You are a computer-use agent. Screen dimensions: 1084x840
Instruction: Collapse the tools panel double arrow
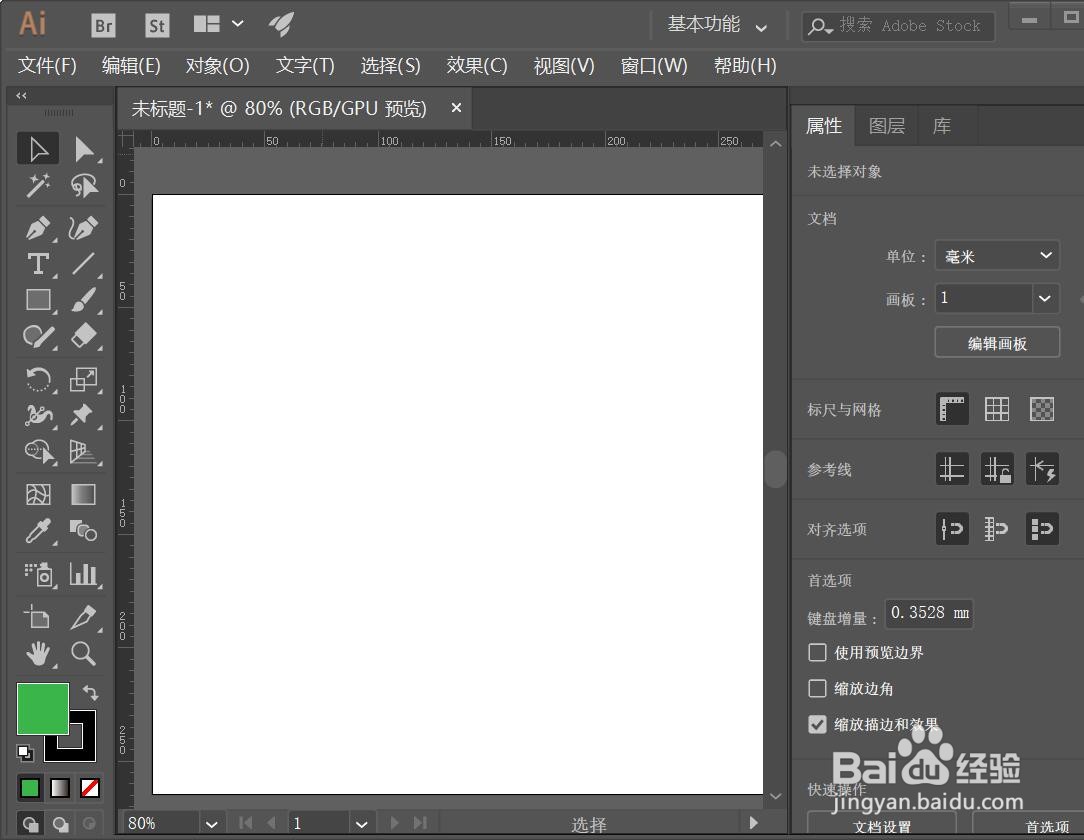[x=21, y=95]
